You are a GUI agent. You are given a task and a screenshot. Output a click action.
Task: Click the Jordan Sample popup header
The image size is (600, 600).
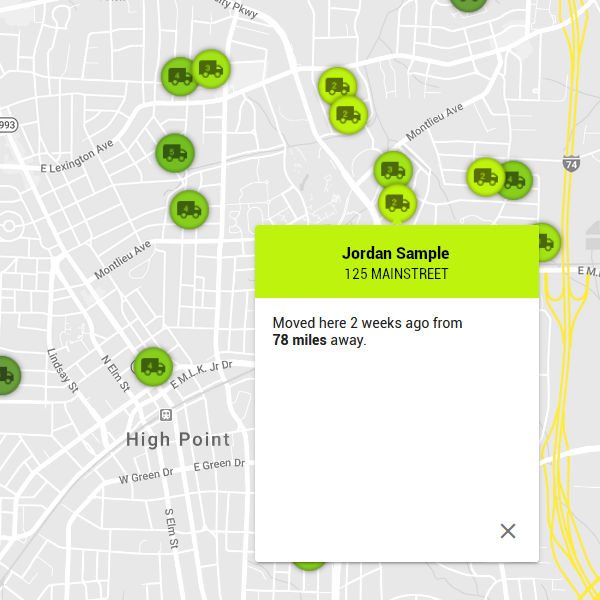pos(396,262)
